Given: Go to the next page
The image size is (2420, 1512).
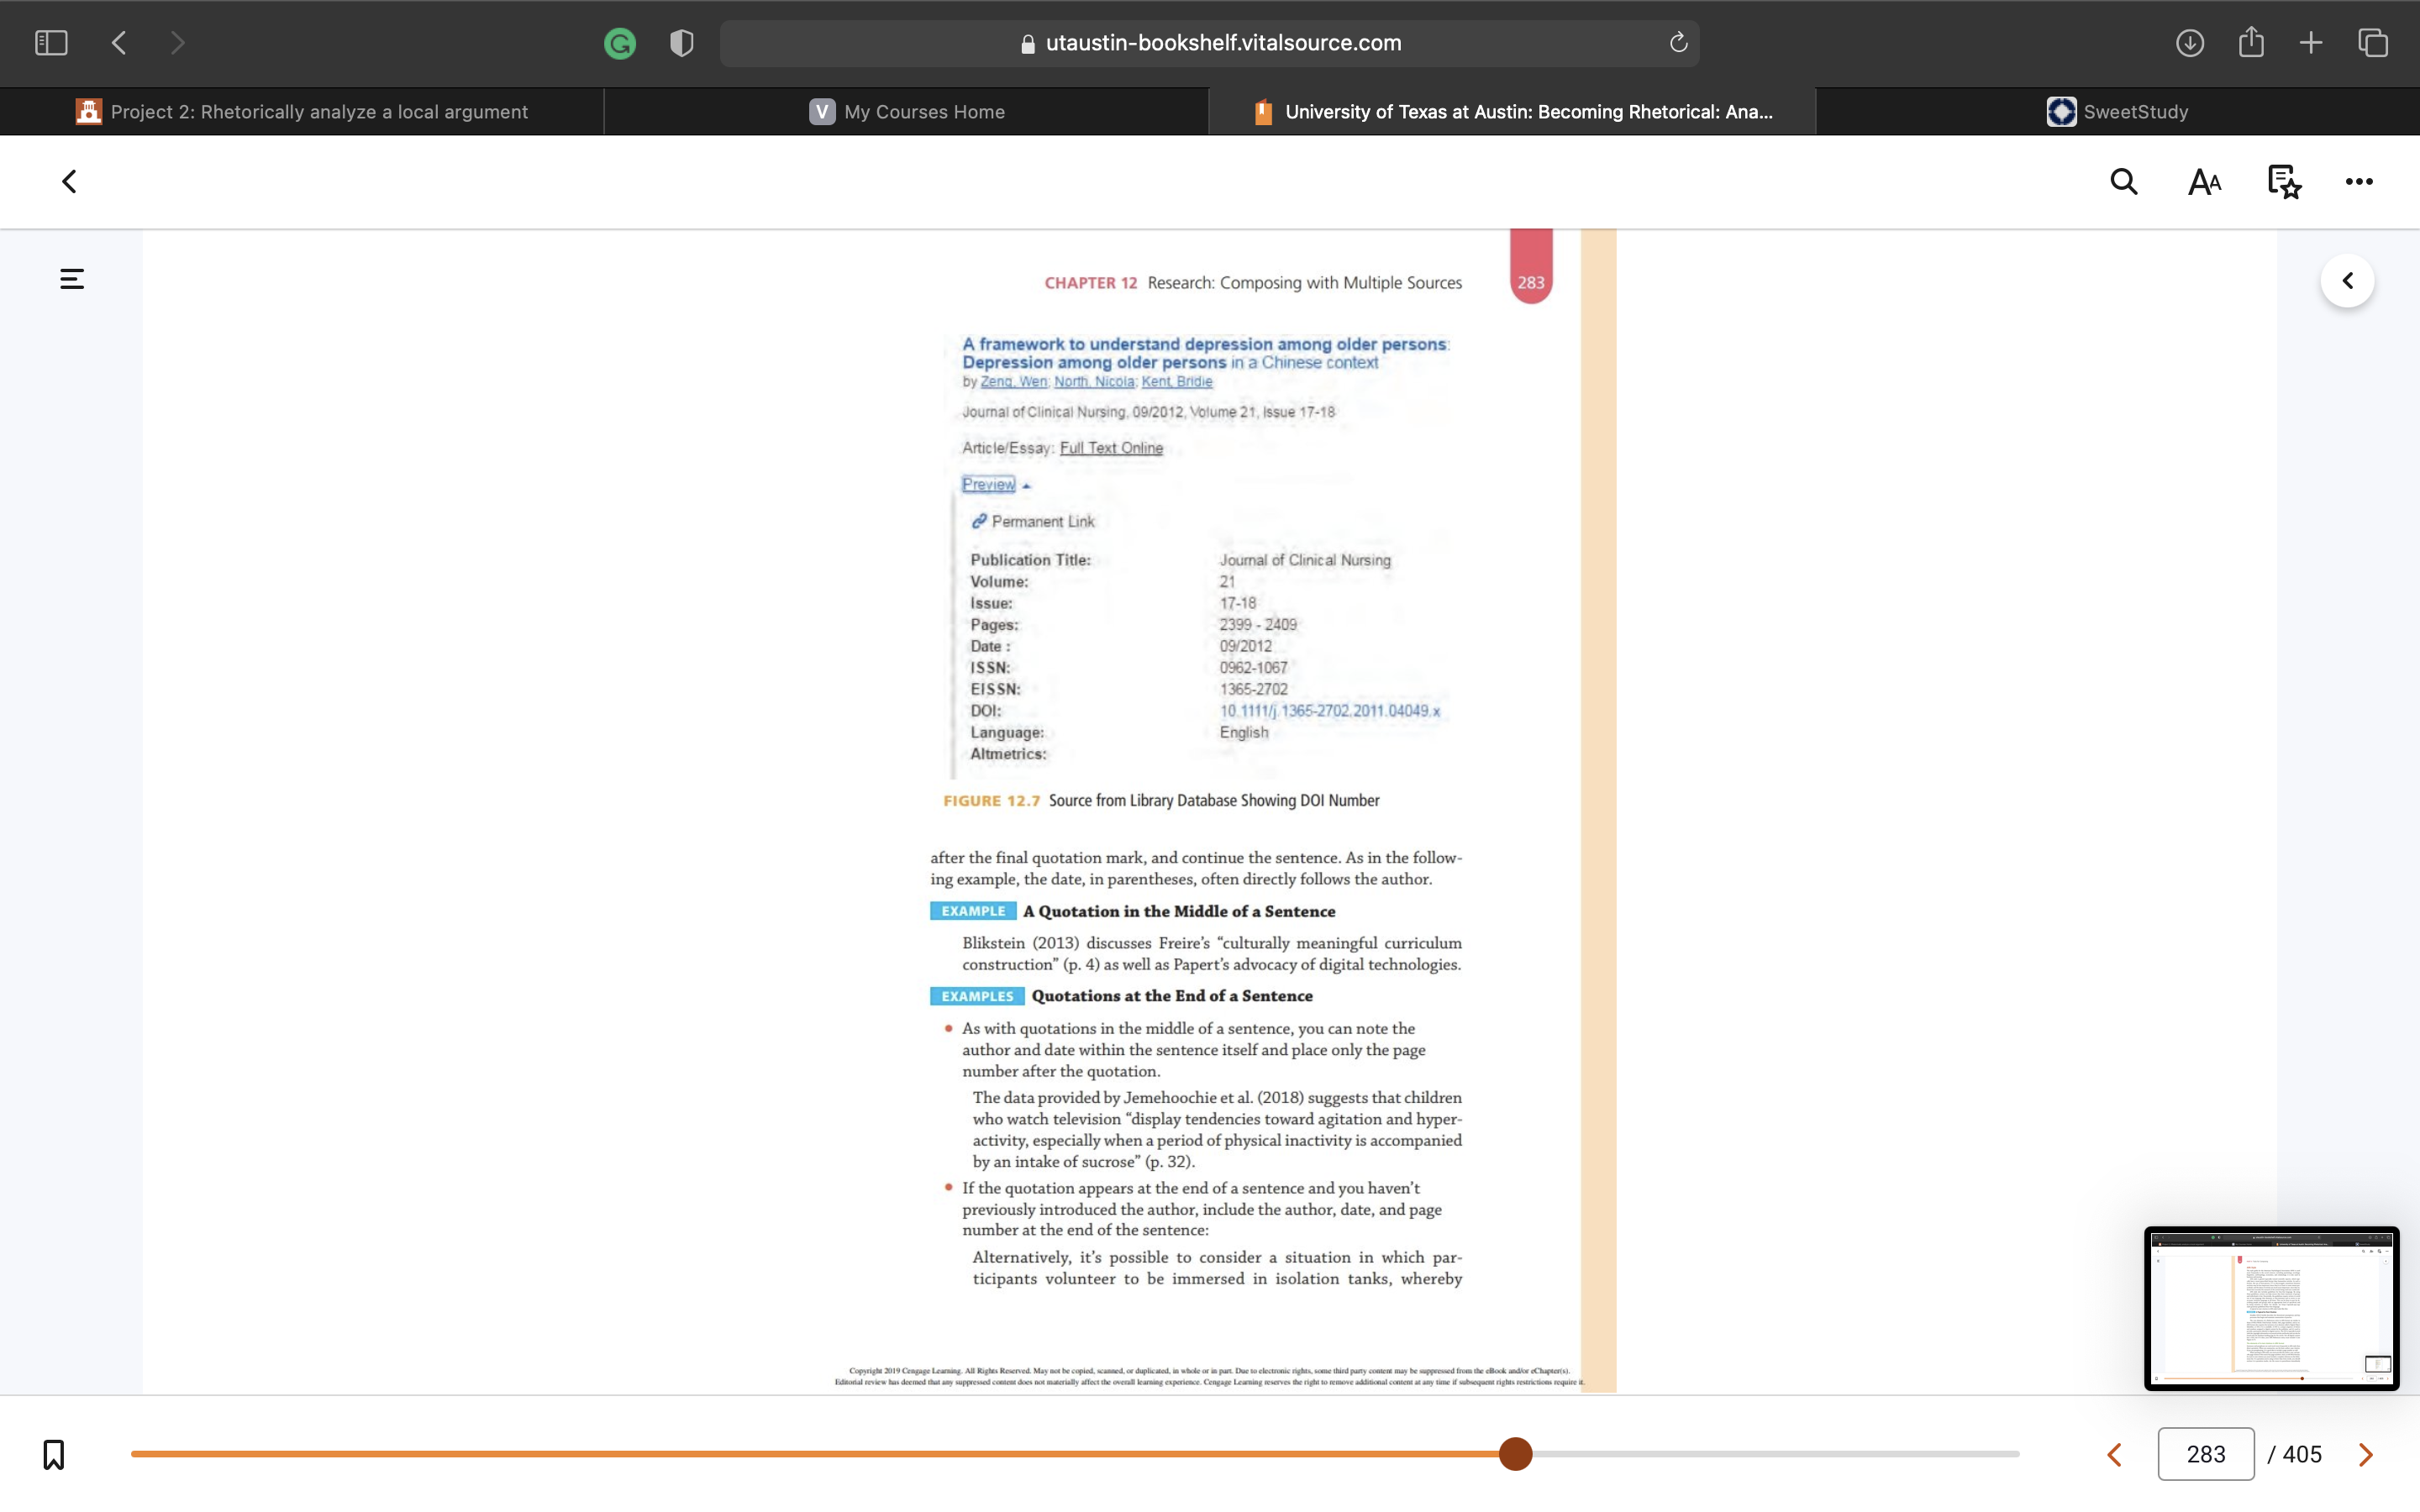Looking at the screenshot, I should click(x=2365, y=1455).
